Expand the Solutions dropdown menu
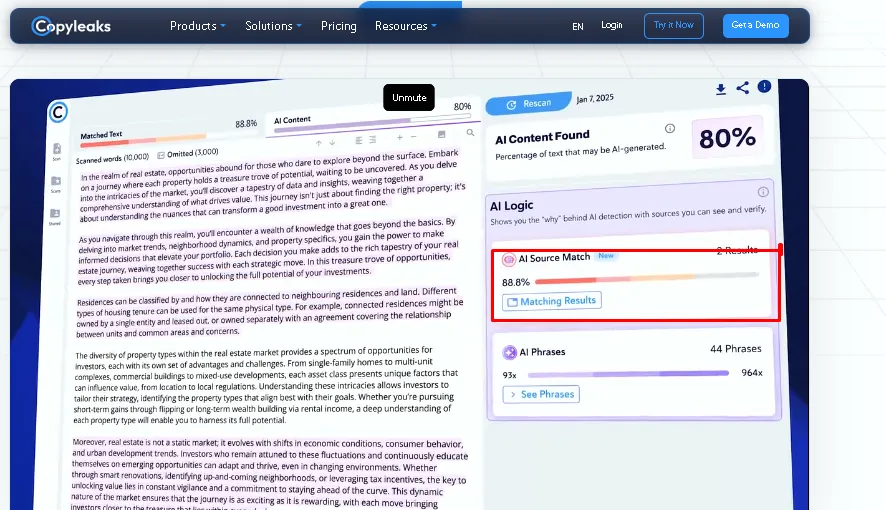 tap(273, 26)
